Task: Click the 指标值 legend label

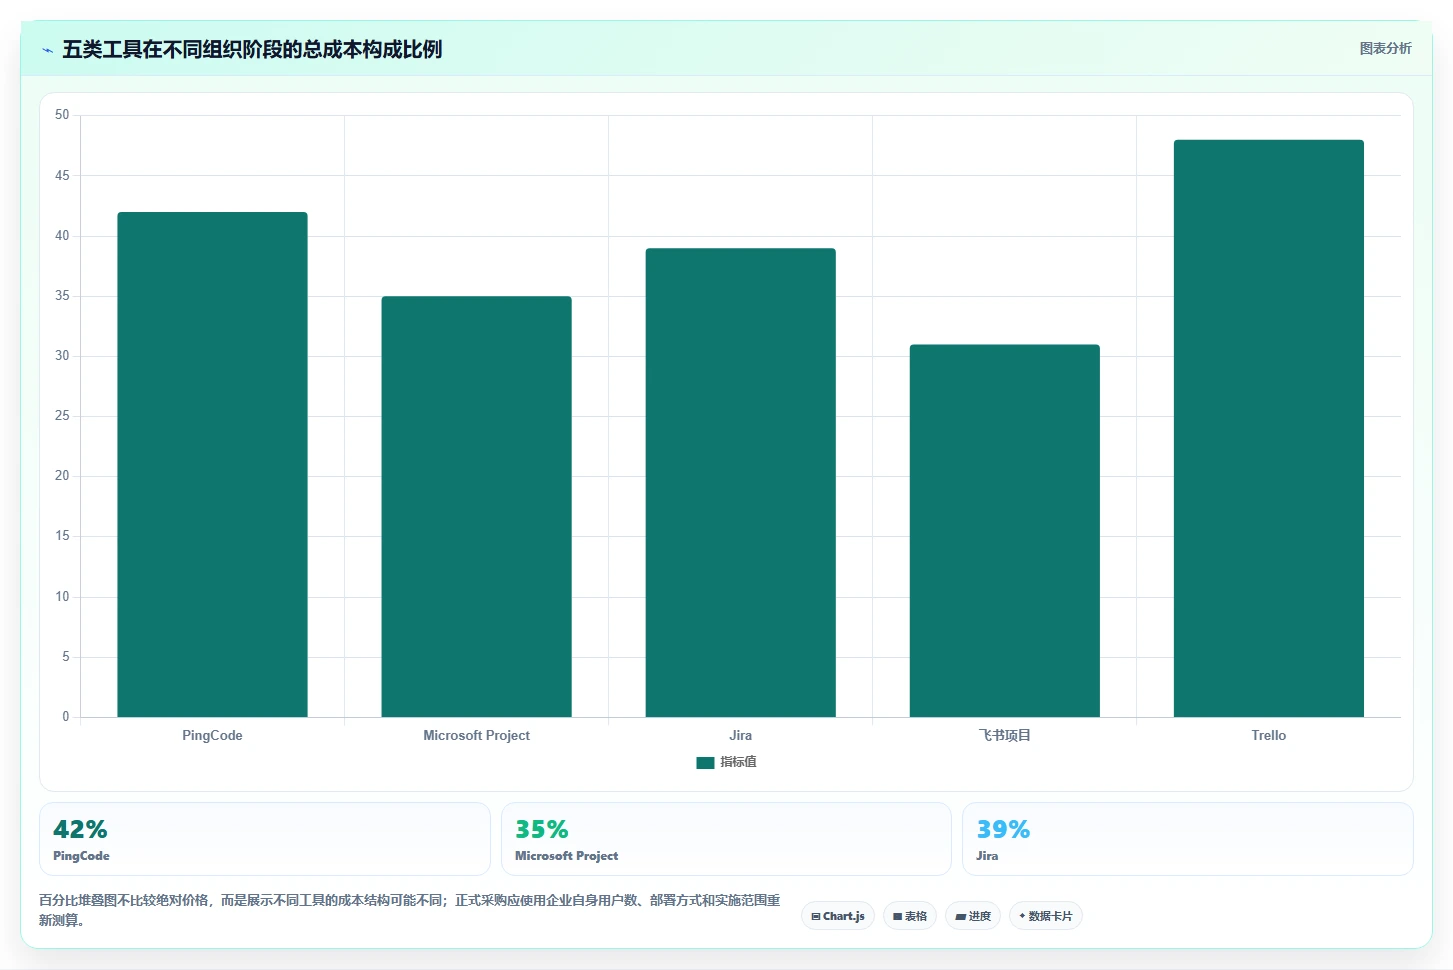Action: click(738, 762)
